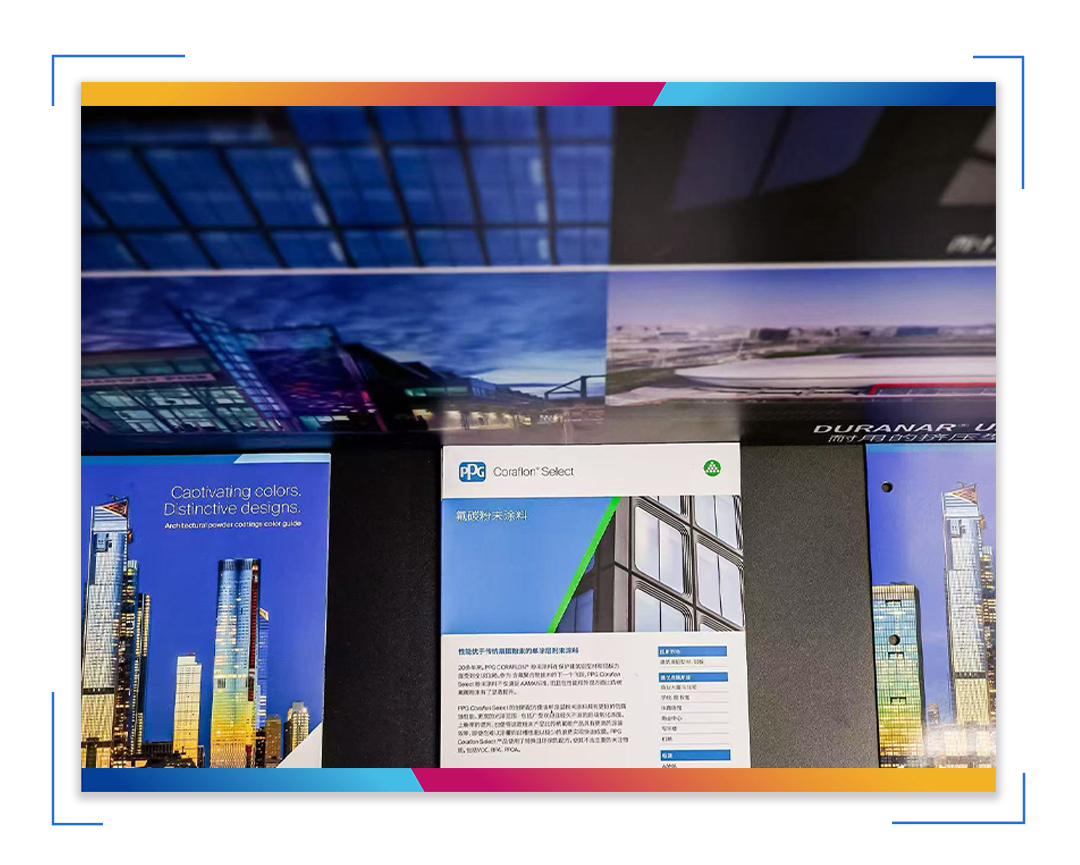This screenshot has width=1080, height=865.
Task: Click the PPG logo on the Coraflon brochure
Action: (x=472, y=472)
